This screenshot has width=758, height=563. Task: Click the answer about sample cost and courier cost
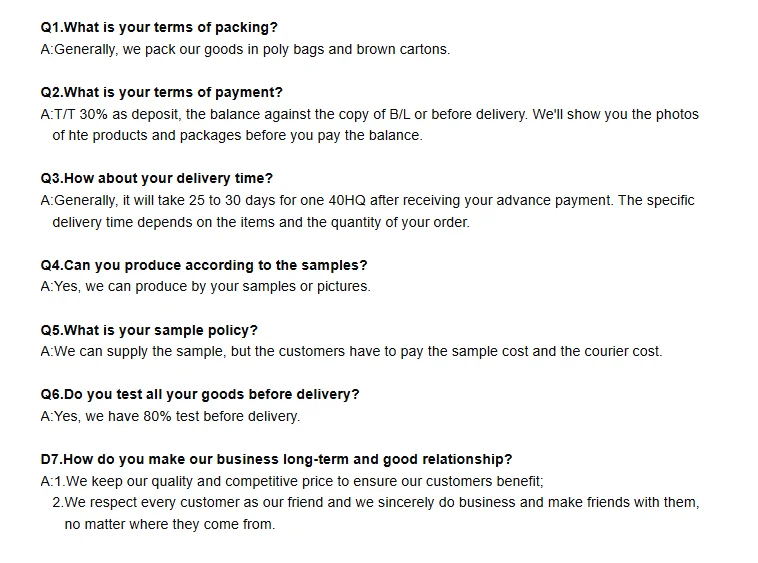[x=351, y=351]
